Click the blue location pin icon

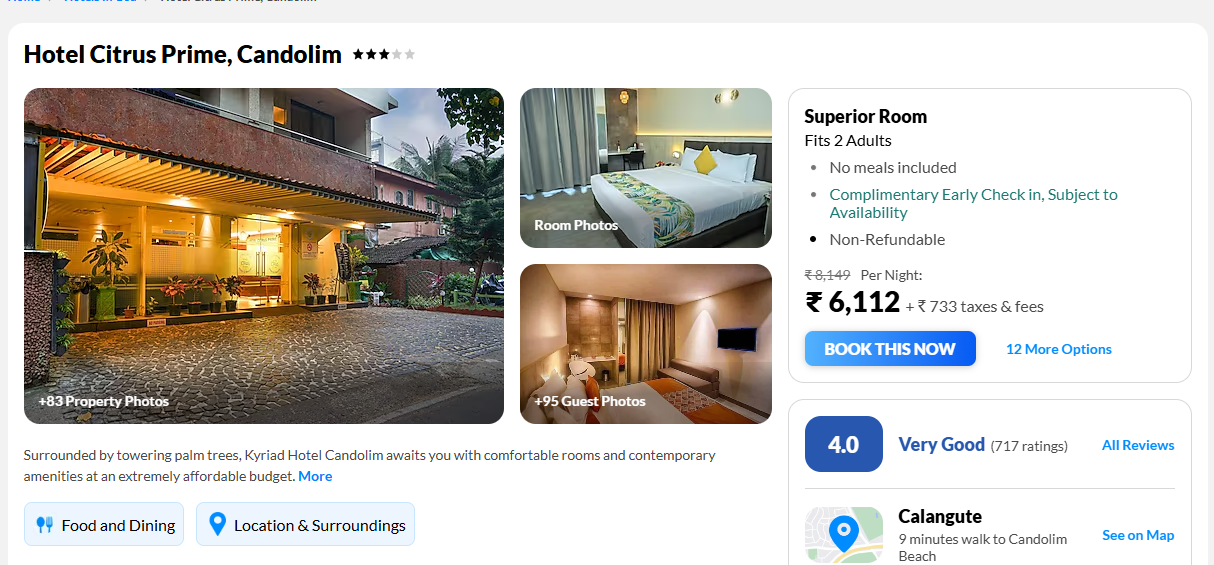[217, 524]
